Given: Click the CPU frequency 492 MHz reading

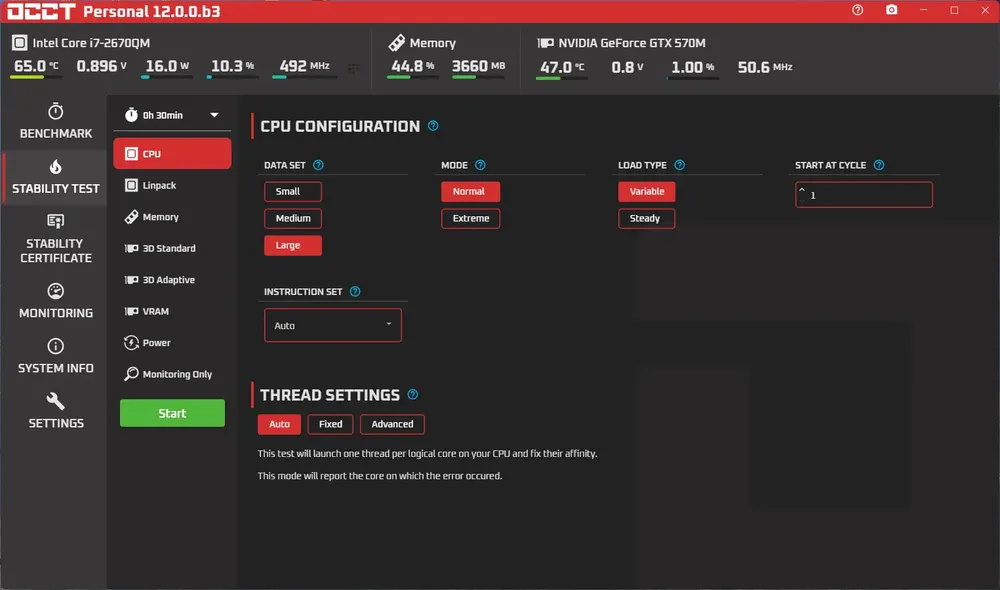Looking at the screenshot, I should coord(304,66).
